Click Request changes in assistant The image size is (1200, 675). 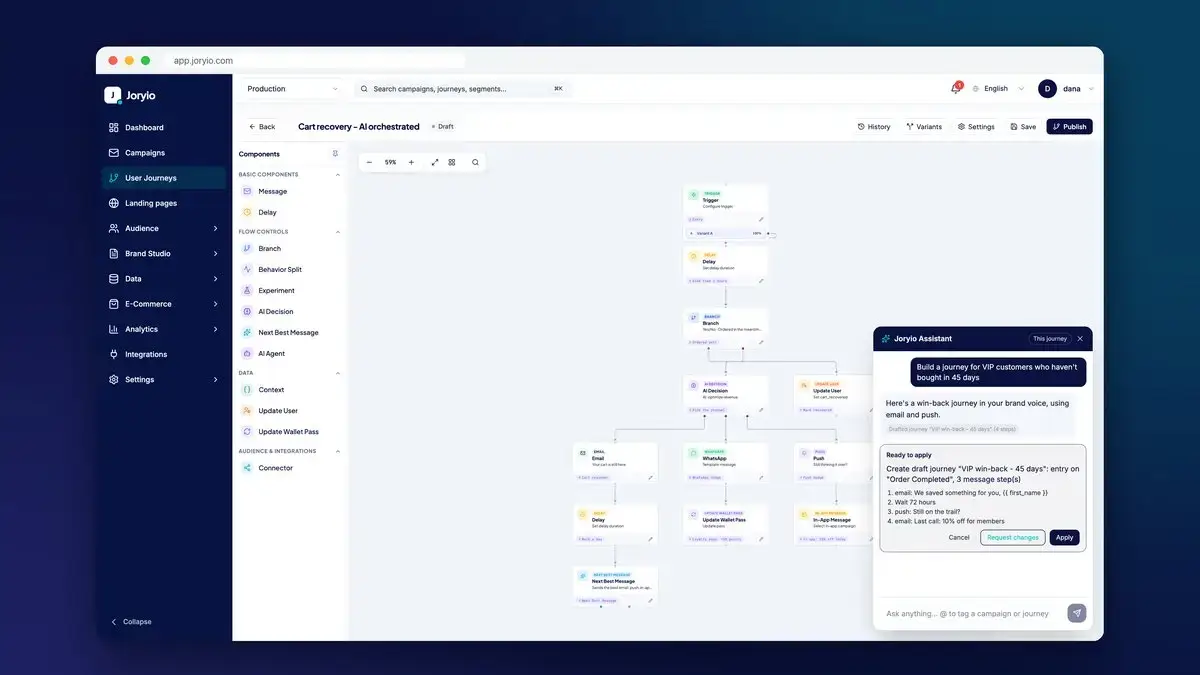pyautogui.click(x=1013, y=537)
